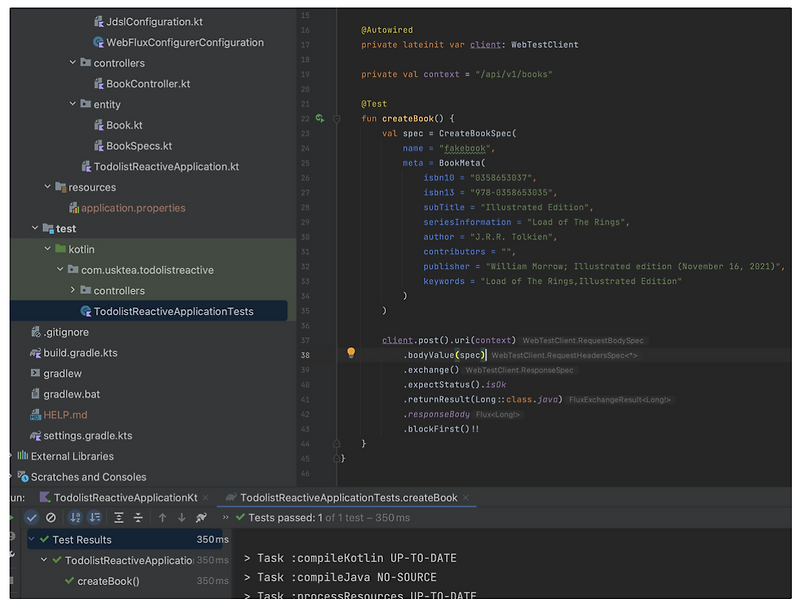Jump to previous test with up arrow icon
Viewport: 800px width, 601px height.
[162, 518]
